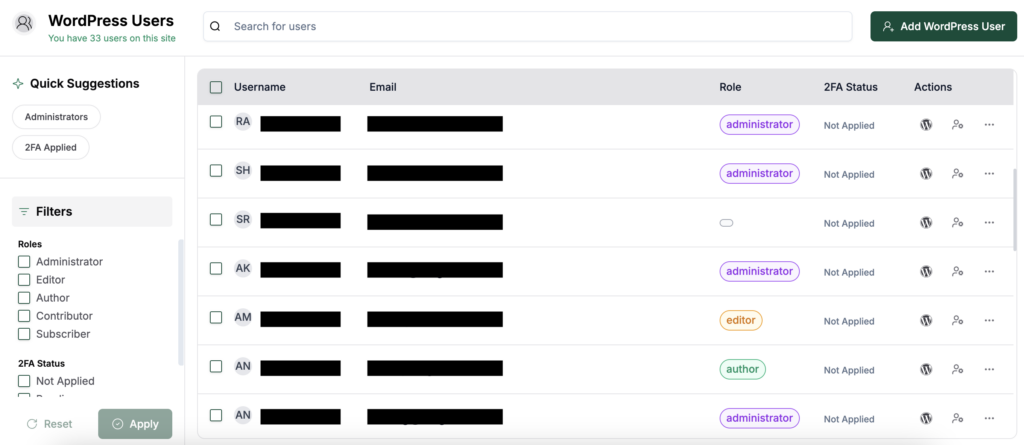
Task: Open WordPress login icon for SH user
Action: tap(926, 173)
